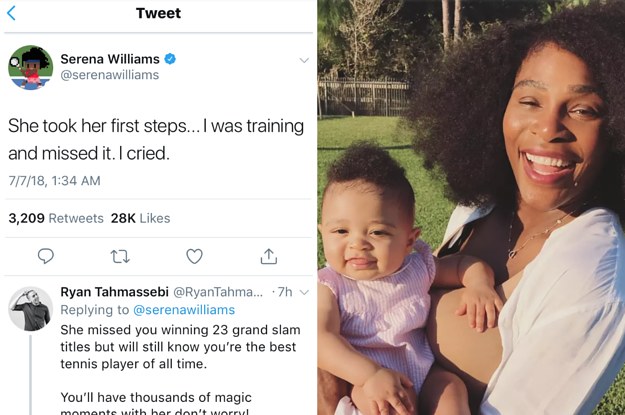
Task: Tap the retweet icon
Action: point(121,257)
